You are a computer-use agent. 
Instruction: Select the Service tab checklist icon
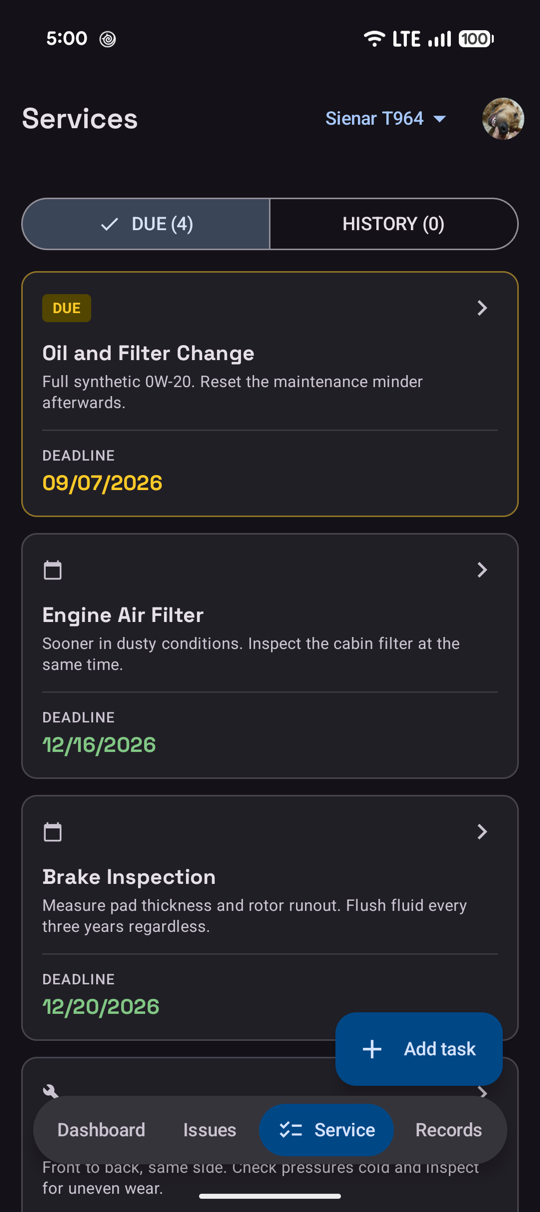(291, 1130)
